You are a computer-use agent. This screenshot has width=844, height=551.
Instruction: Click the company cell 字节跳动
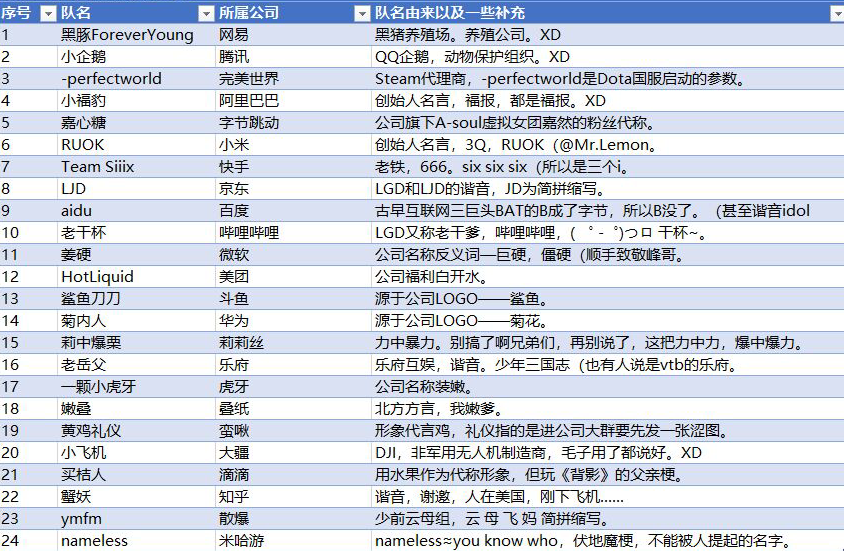[293, 123]
